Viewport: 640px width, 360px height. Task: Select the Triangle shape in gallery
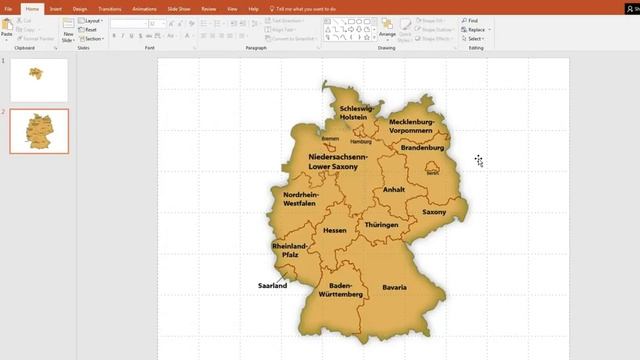click(327, 29)
